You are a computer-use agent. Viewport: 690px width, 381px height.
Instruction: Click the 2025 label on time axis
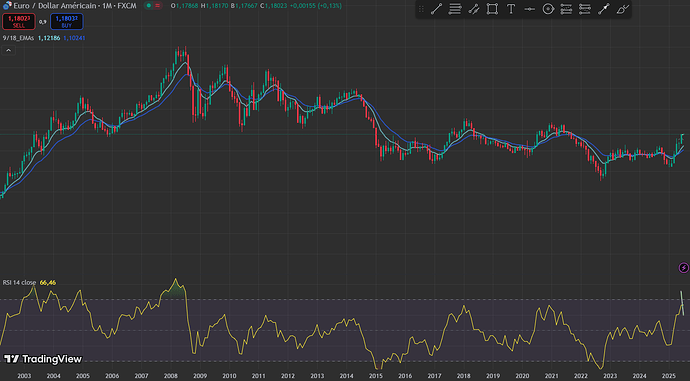[668, 376]
